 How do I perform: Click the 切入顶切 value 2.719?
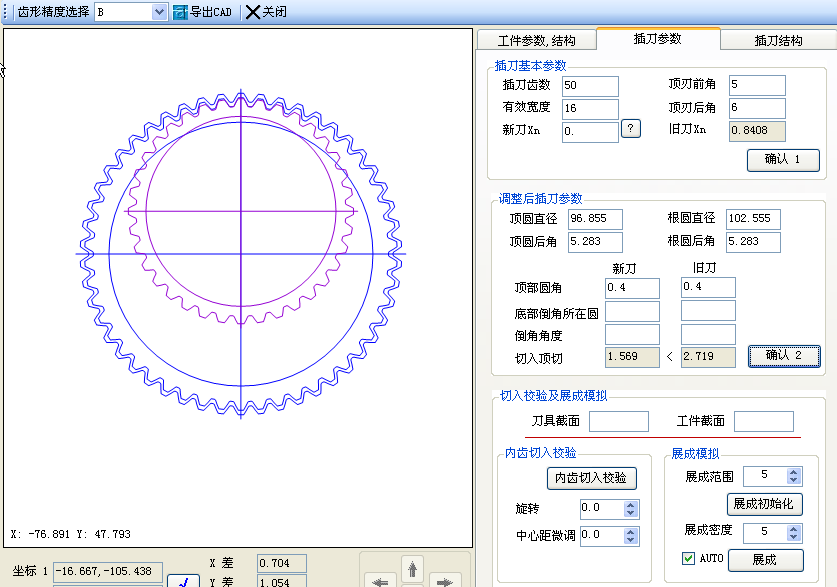pos(708,357)
